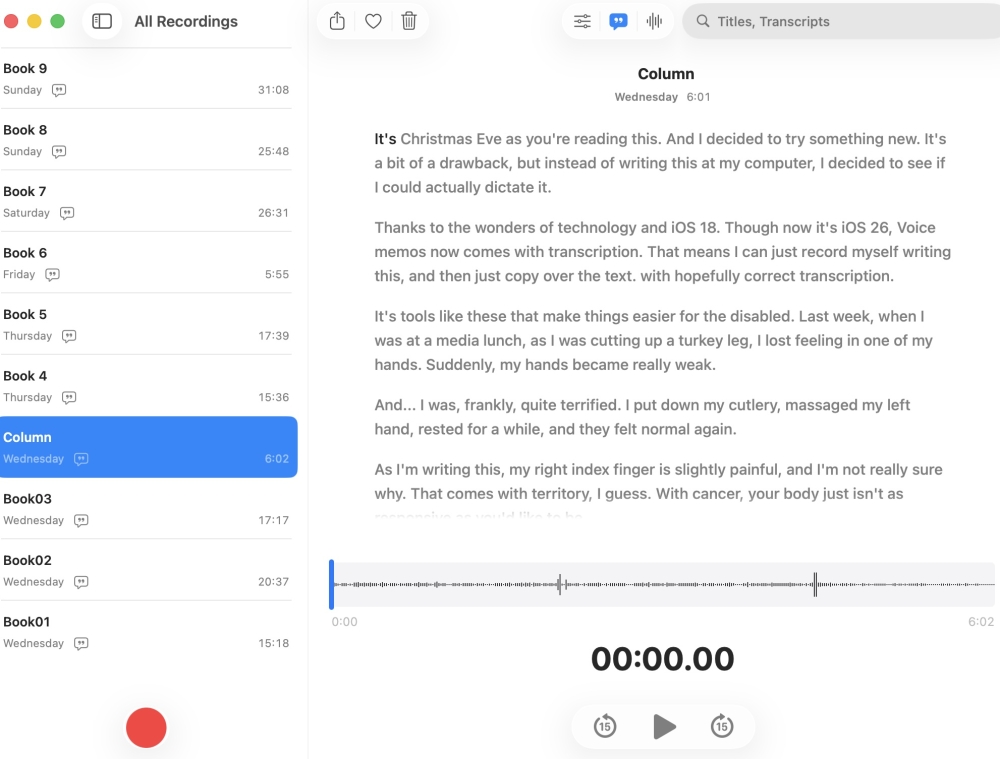Skip forward 15 seconds
The height and width of the screenshot is (759, 1000).
(x=722, y=726)
